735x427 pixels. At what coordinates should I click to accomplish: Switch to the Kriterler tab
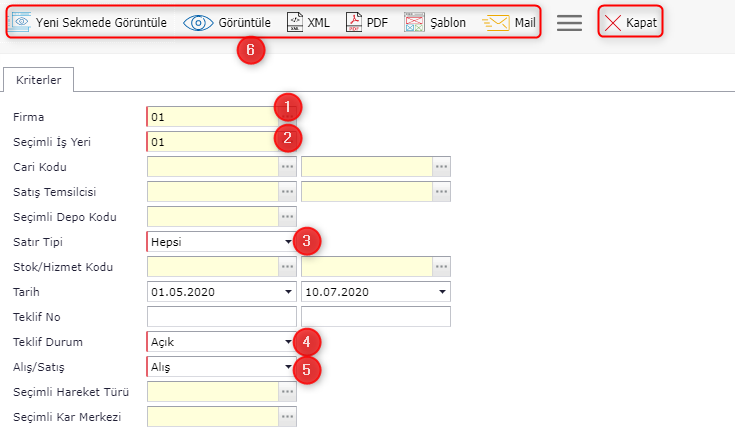click(39, 79)
